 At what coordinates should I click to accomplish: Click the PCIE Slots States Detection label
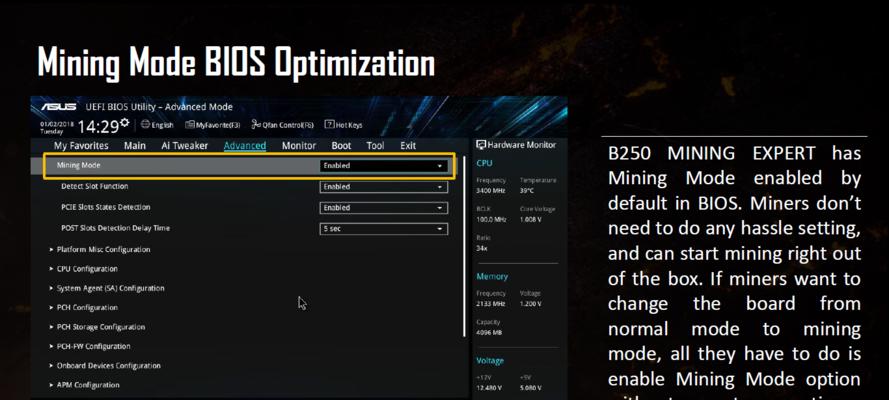(x=105, y=207)
